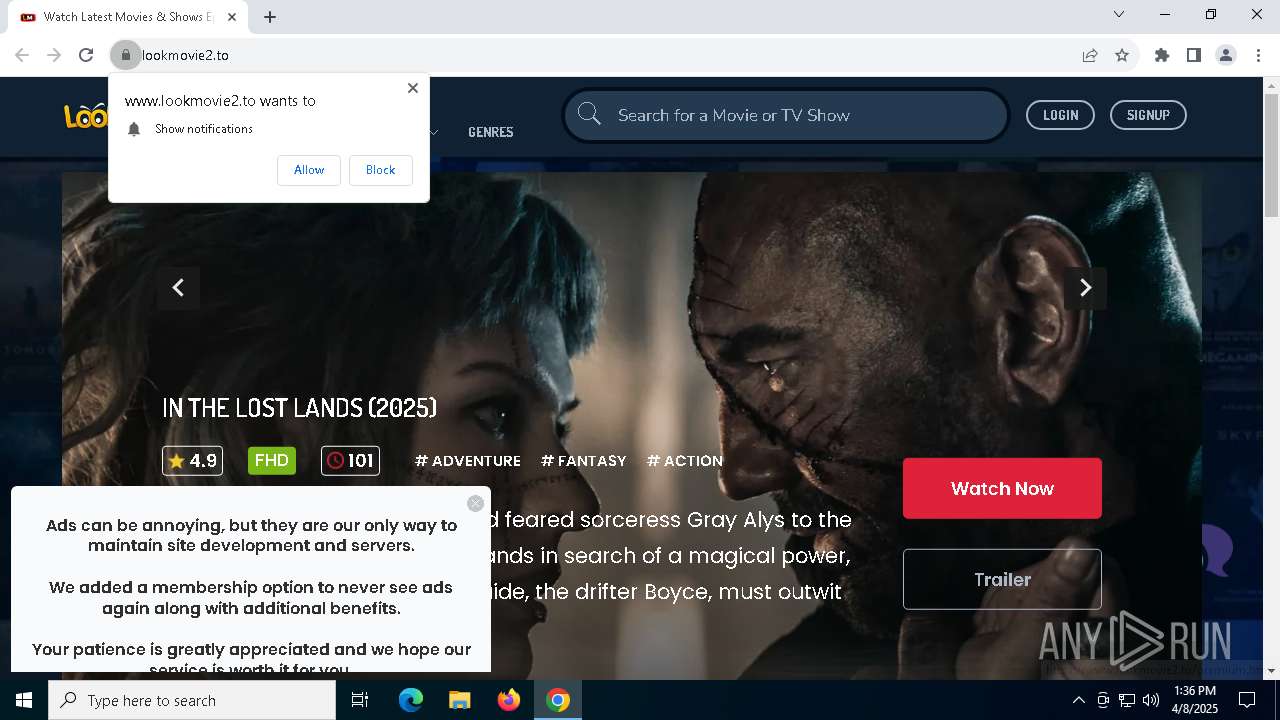1280x720 pixels.
Task: Select the # FANTASY genre tag
Action: pos(584,461)
